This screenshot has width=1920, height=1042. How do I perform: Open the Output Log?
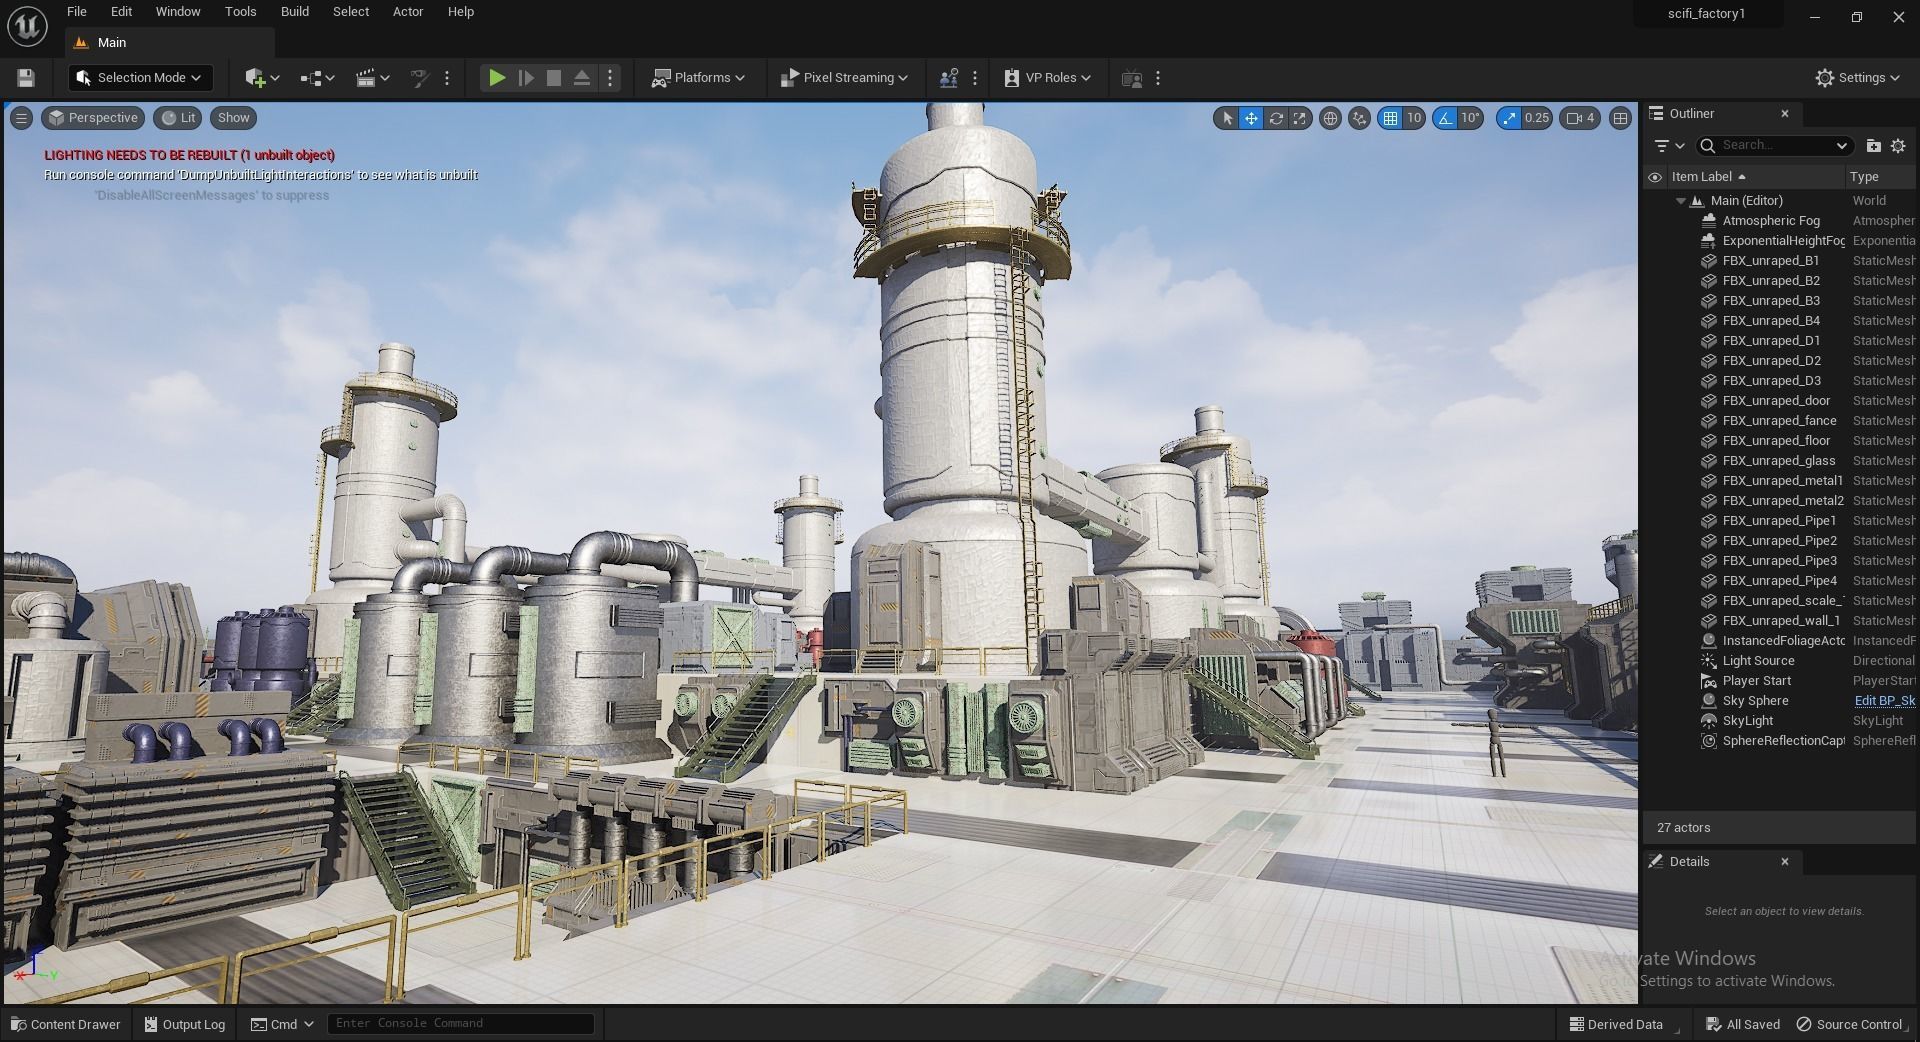(184, 1024)
